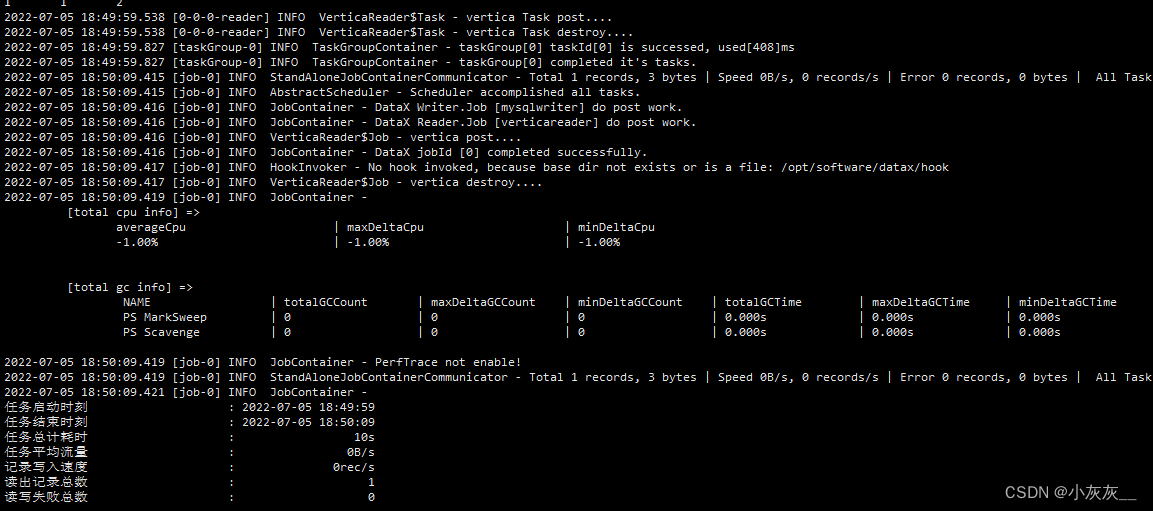Click the minDeltaCpu column label
The height and width of the screenshot is (511, 1153).
pyautogui.click(x=616, y=227)
